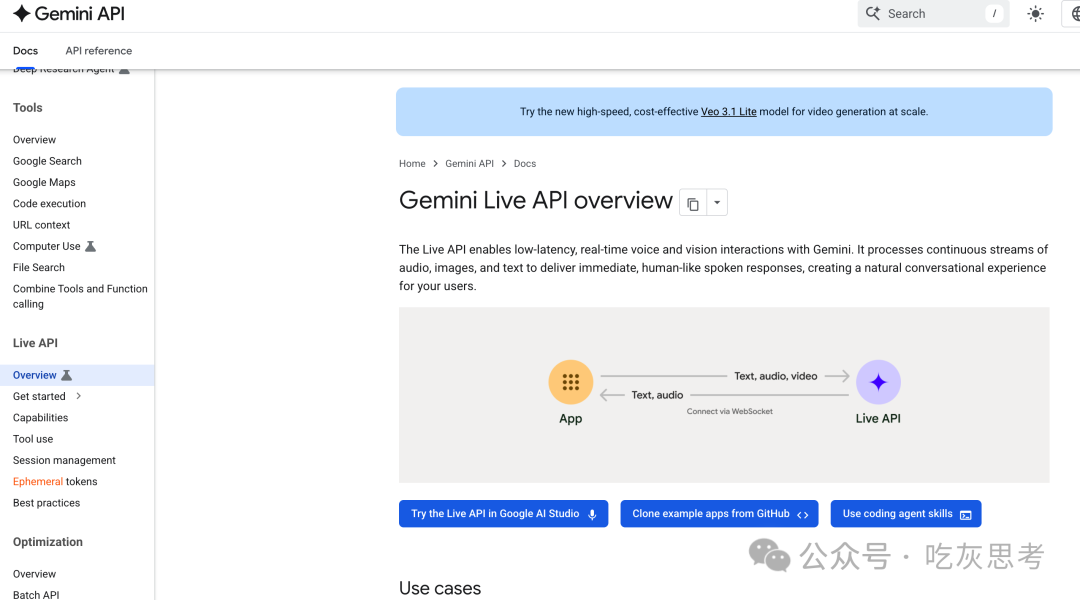Viewport: 1080px width, 600px height.
Task: Click the Gemini API star logo
Action: point(21,14)
